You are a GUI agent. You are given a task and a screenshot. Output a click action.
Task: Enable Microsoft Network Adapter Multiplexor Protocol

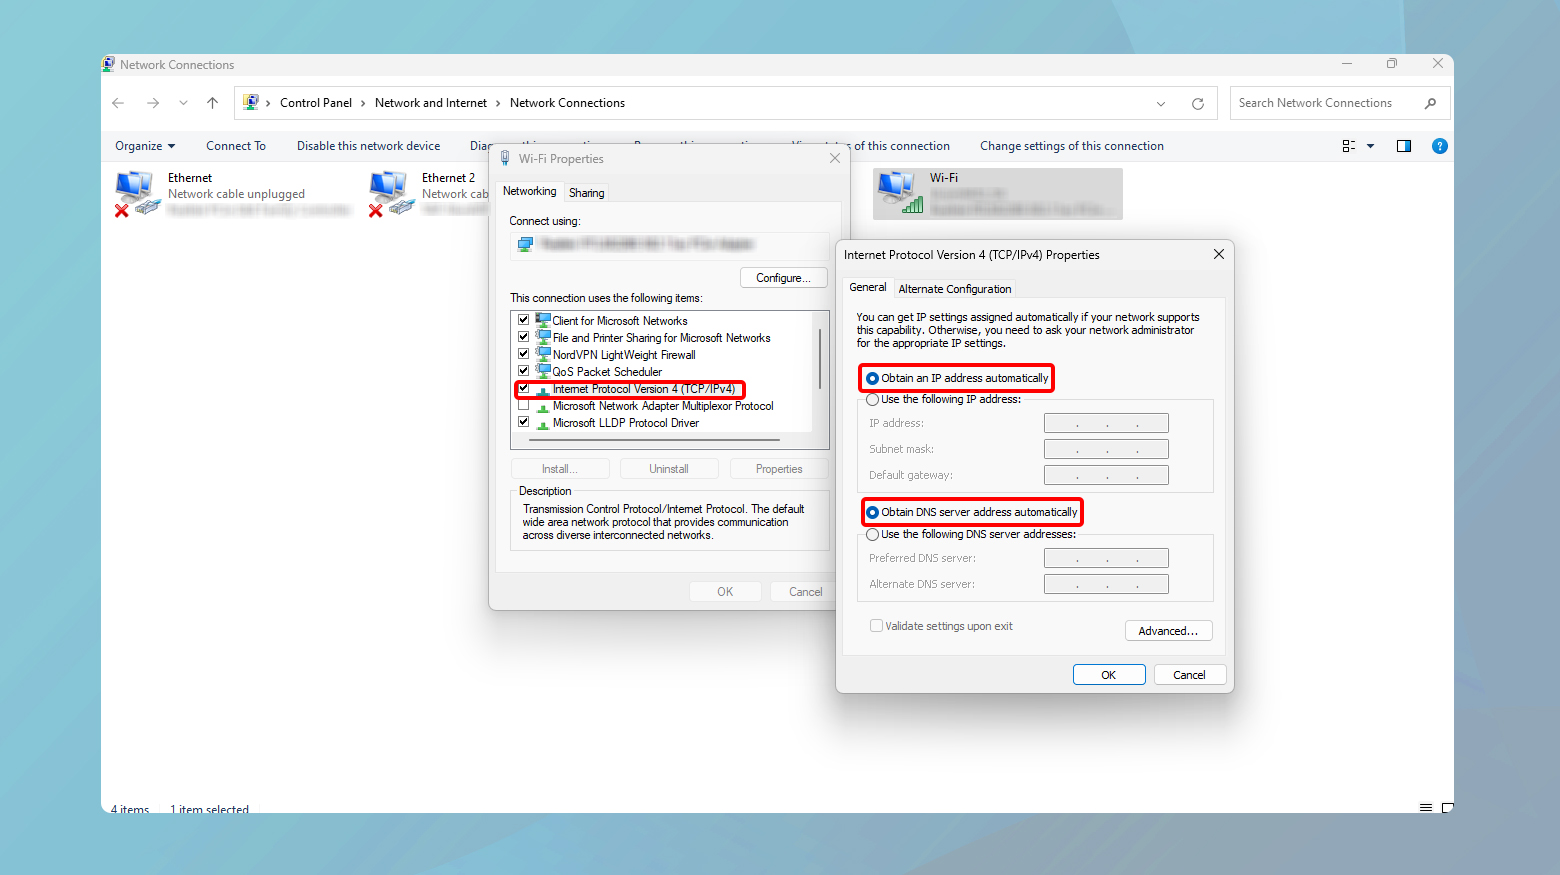pyautogui.click(x=523, y=405)
